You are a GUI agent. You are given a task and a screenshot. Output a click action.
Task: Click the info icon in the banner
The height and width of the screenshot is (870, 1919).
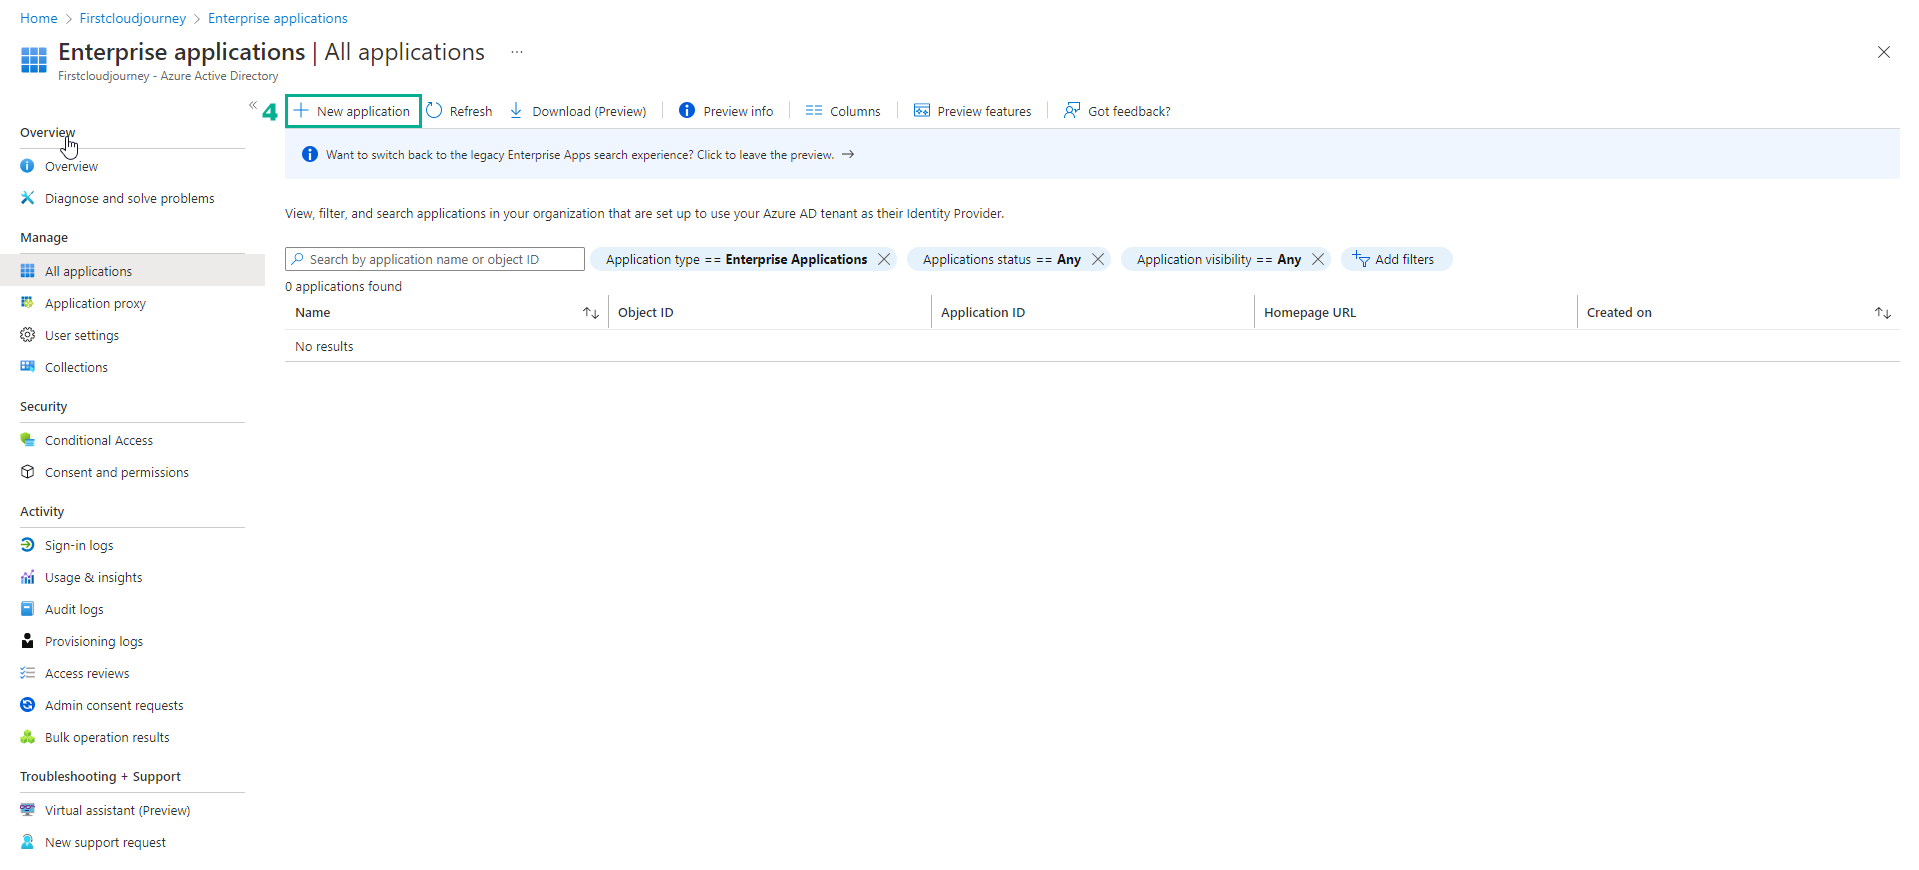(x=310, y=154)
